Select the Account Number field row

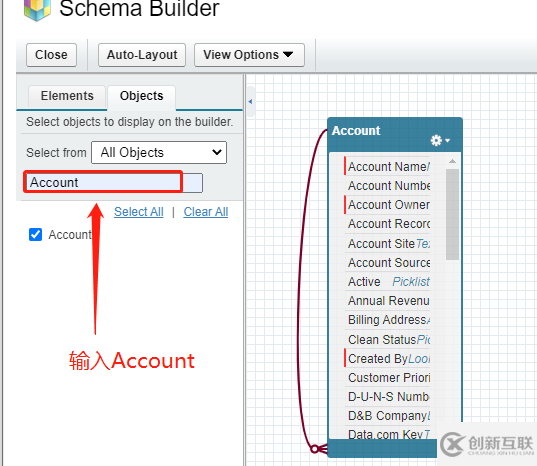tap(387, 186)
